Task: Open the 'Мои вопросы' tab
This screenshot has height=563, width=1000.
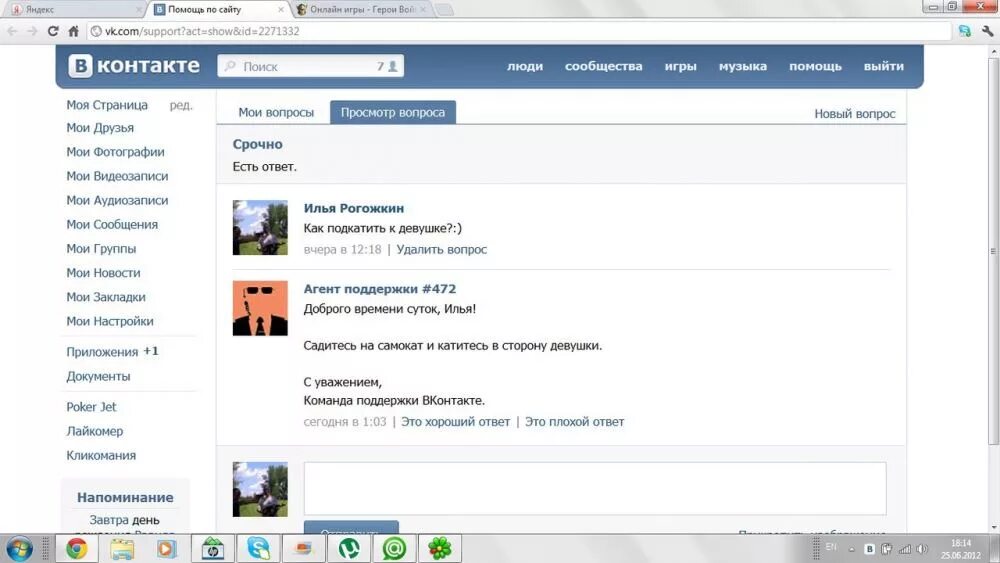Action: click(276, 112)
